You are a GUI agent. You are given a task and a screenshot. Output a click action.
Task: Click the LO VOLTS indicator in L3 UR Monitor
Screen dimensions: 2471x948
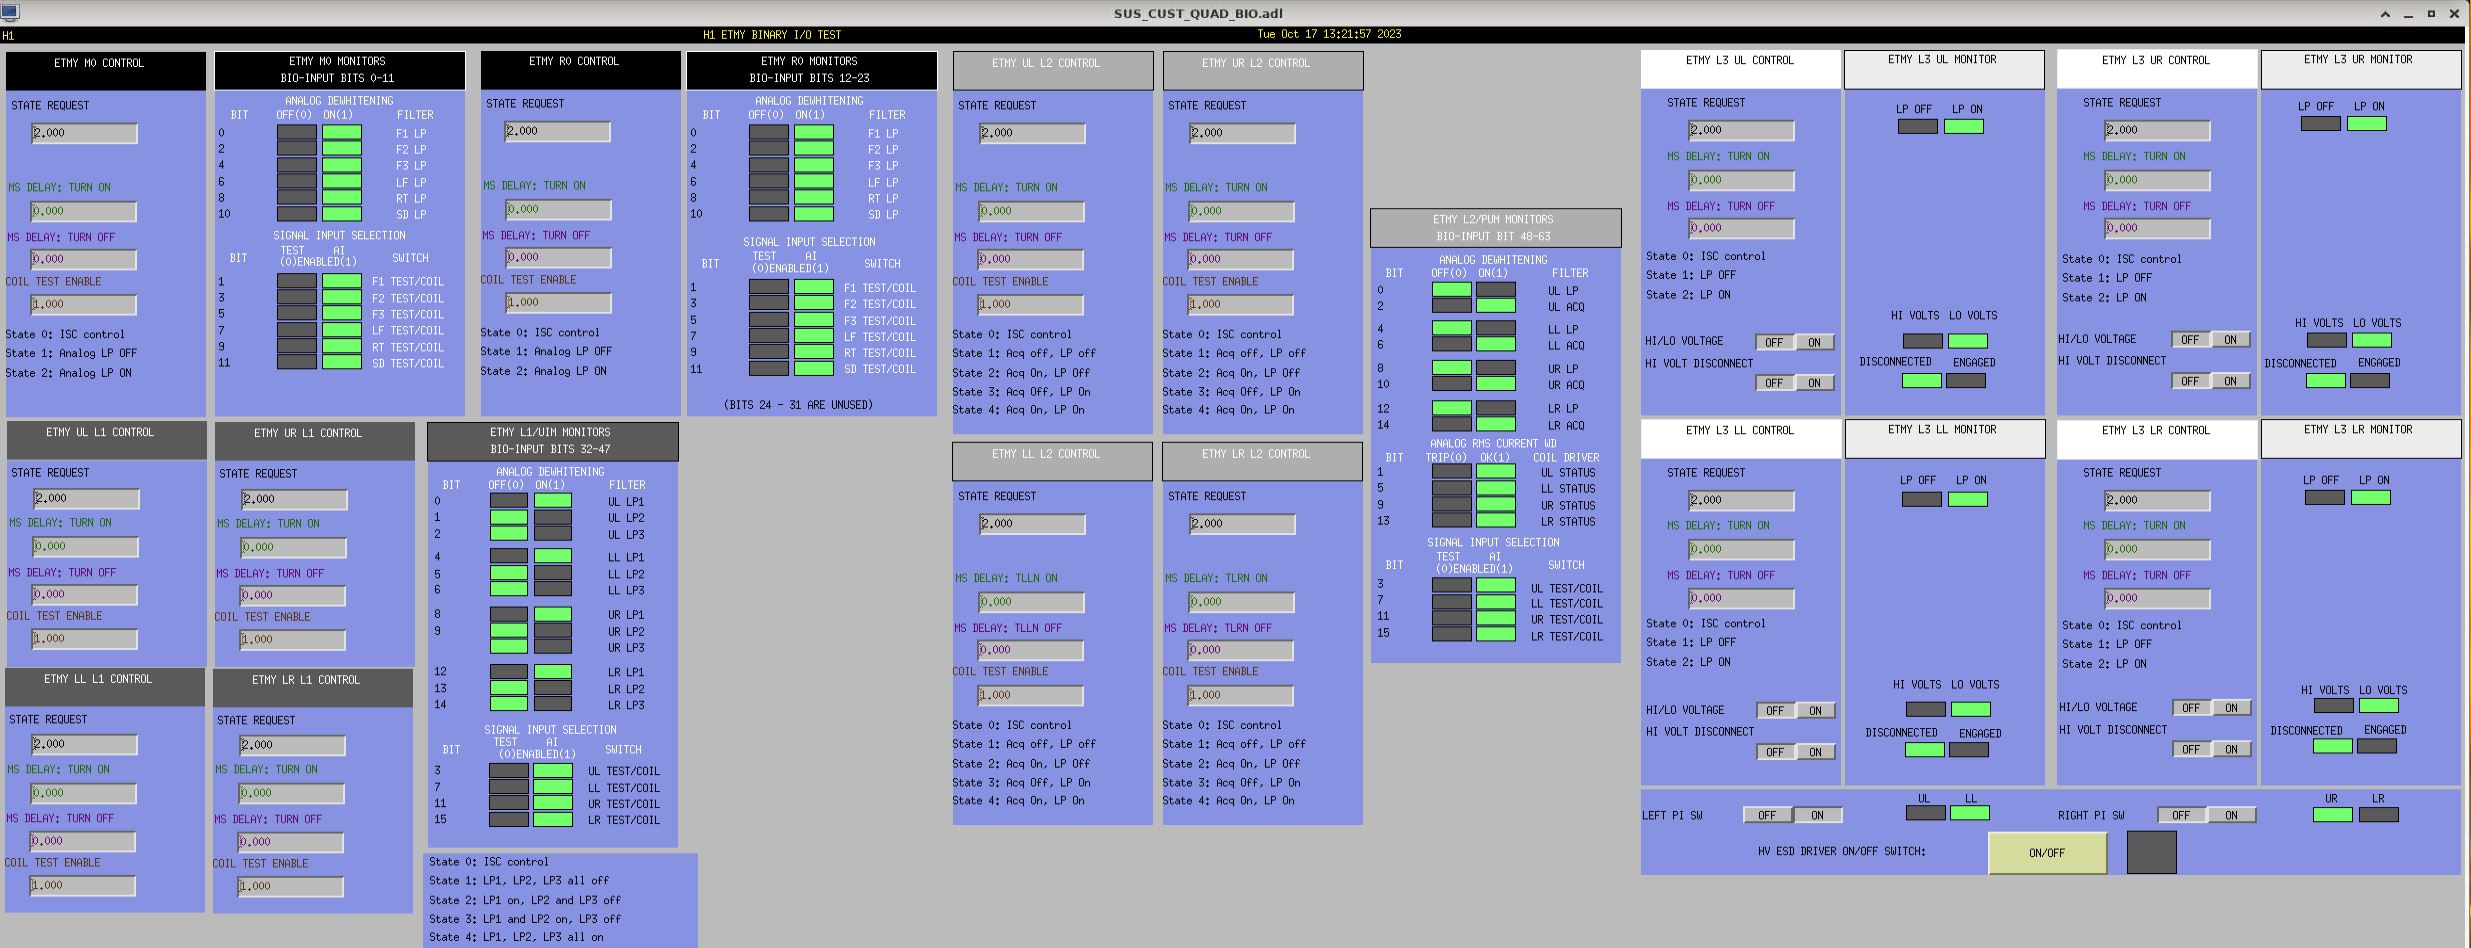coord(2372,341)
